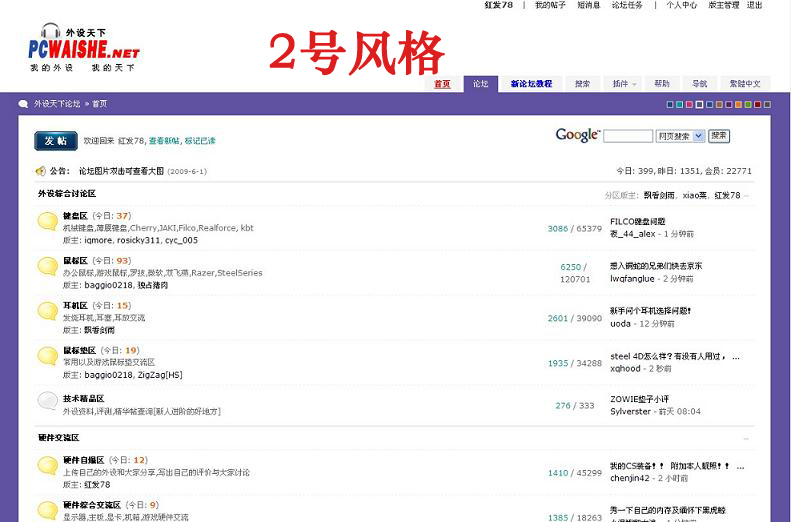Image resolution: width=791 pixels, height=522 pixels.
Task: Click the breadcrumb speech bubble icon
Action: 23,104
